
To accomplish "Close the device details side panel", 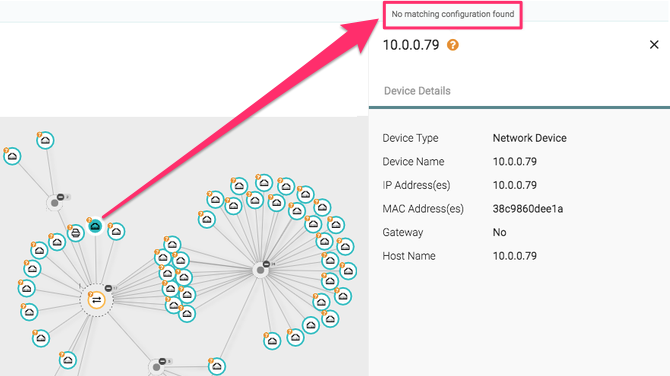I will pos(654,44).
